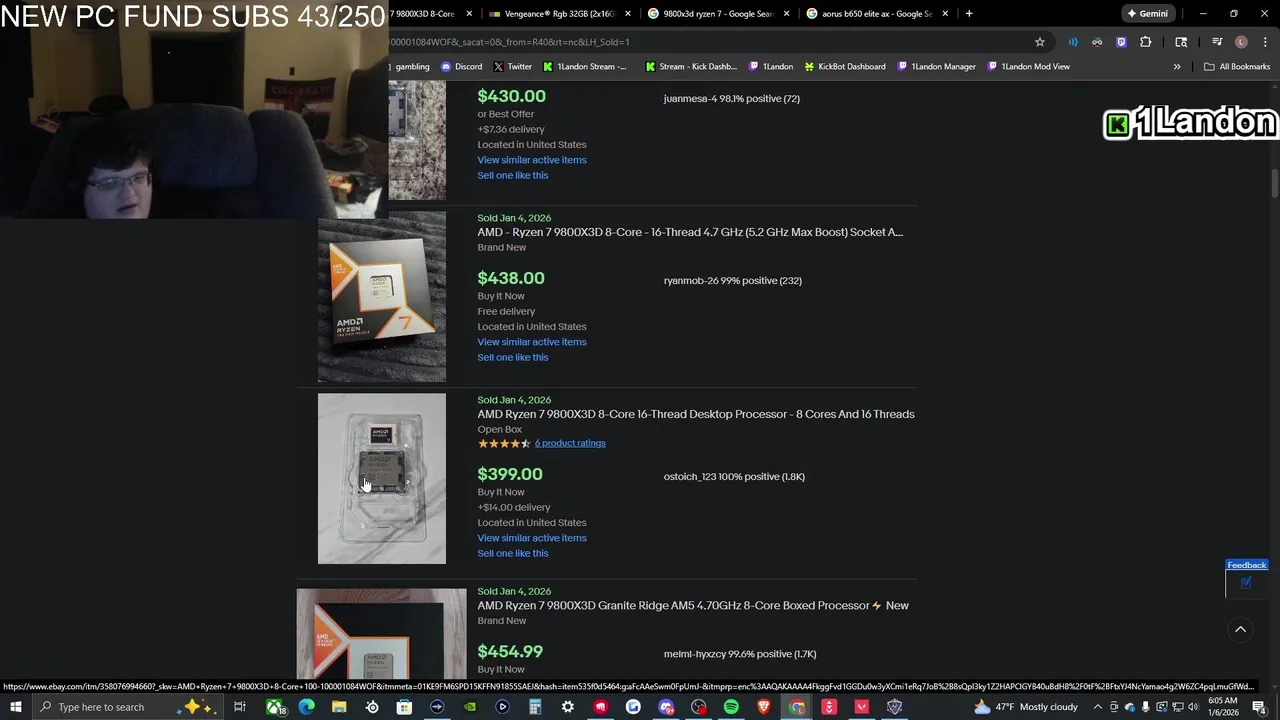Click seller ryanmob-26 99% positive text
The image size is (1280, 720).
tap(733, 281)
